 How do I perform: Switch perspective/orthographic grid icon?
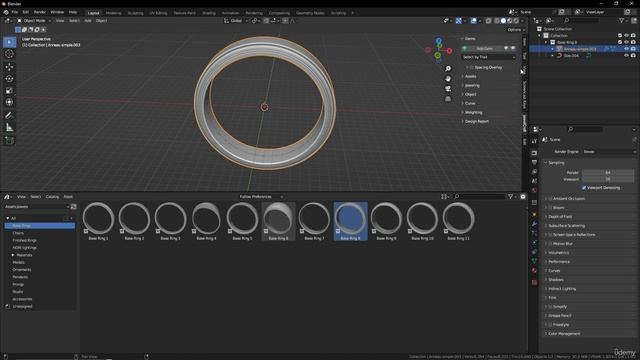tap(448, 99)
